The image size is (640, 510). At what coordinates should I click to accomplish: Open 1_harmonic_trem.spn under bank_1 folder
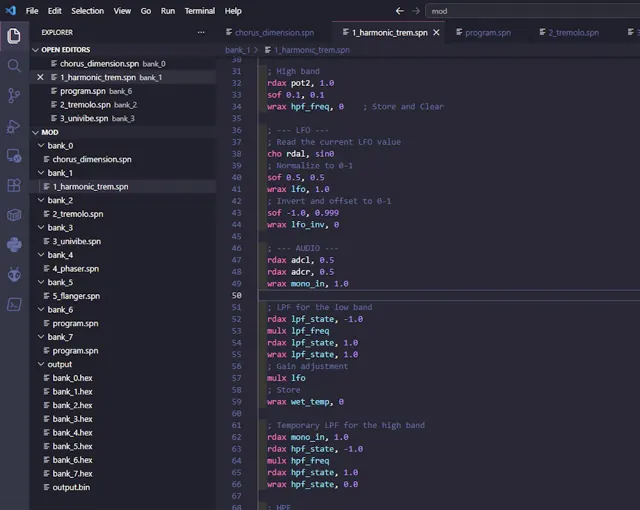[x=122, y=186]
